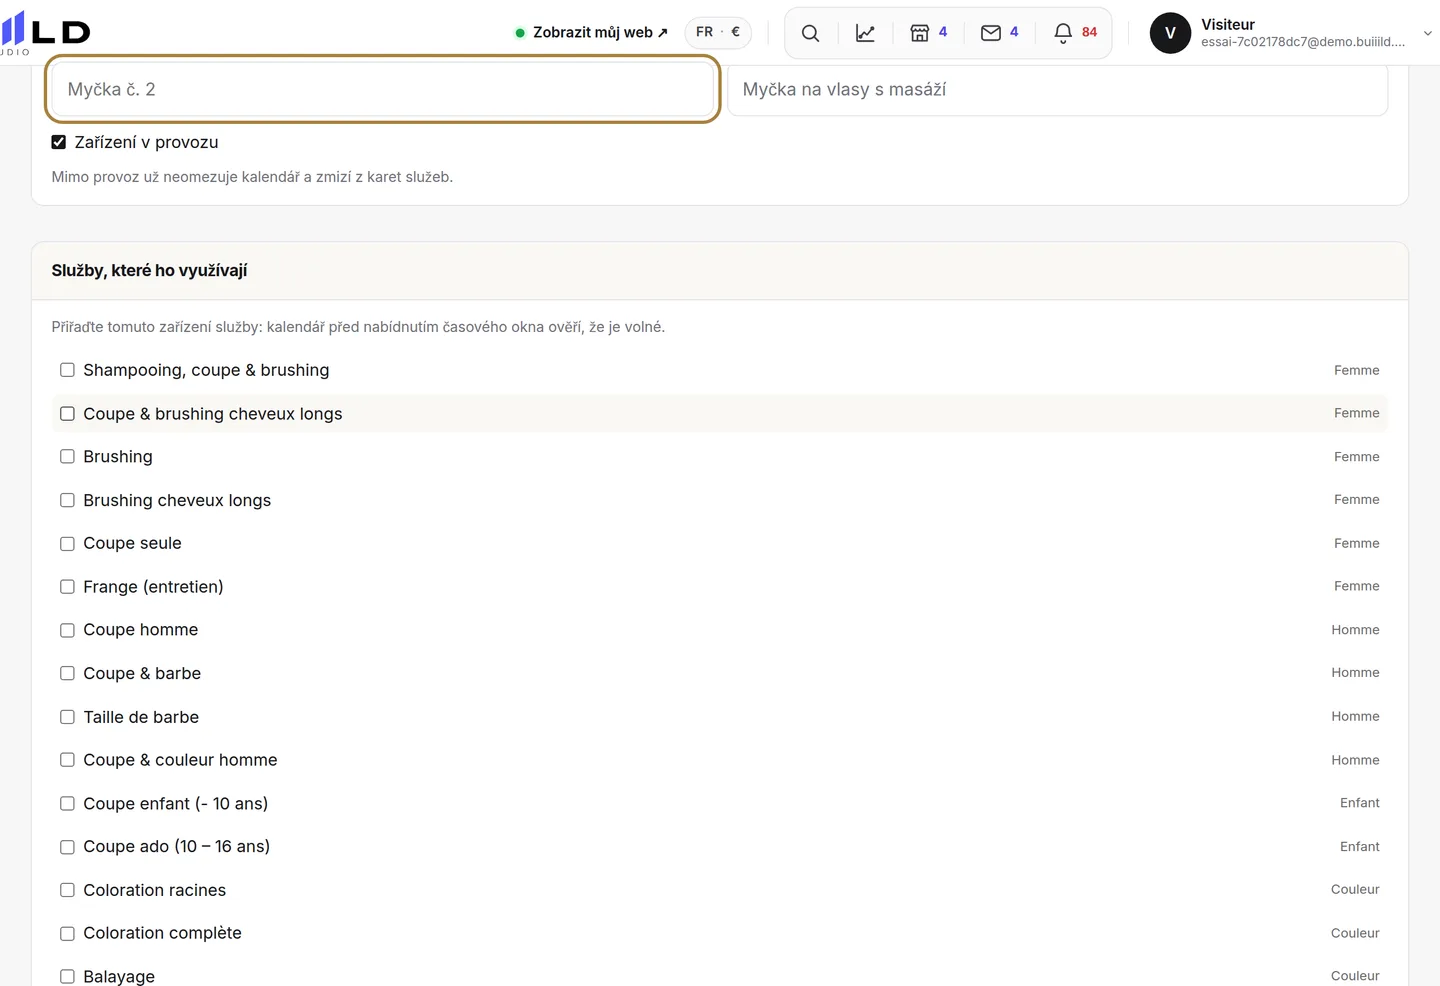
Task: Click the Mimo provoz help text
Action: coord(252,177)
